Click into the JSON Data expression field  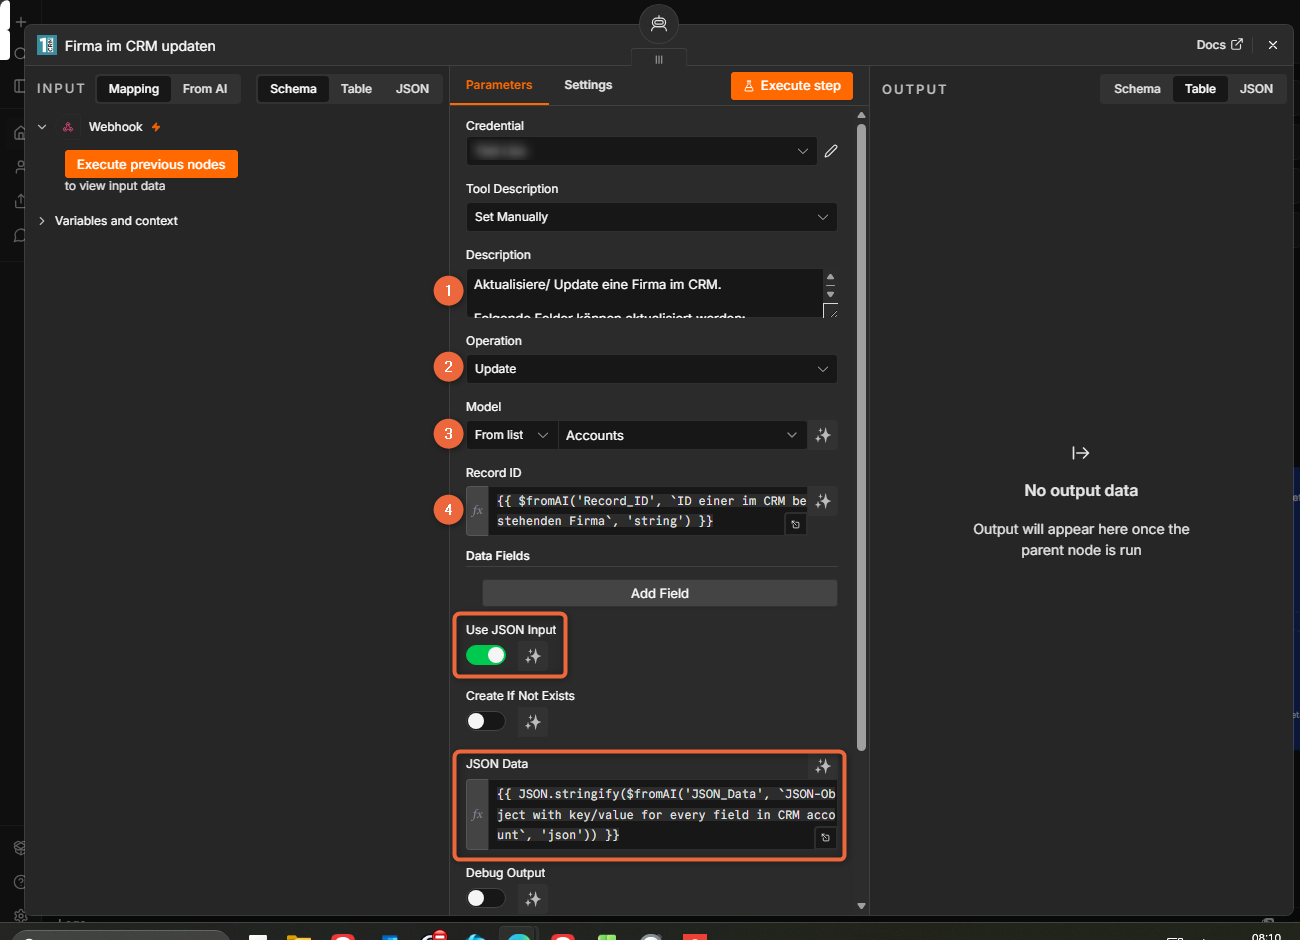point(666,815)
